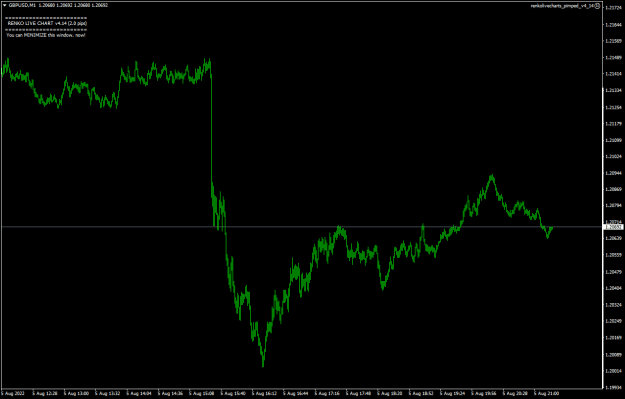625x399 pixels.
Task: Click the 1.21179 price scale label
Action: [613, 124]
